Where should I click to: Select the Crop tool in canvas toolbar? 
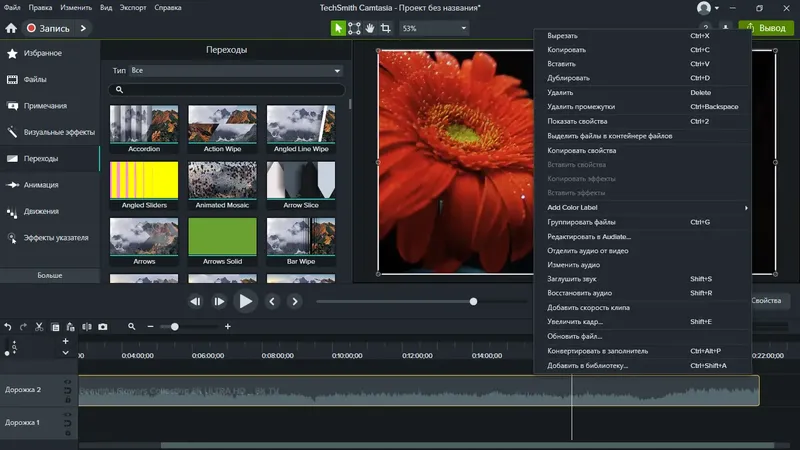[386, 28]
